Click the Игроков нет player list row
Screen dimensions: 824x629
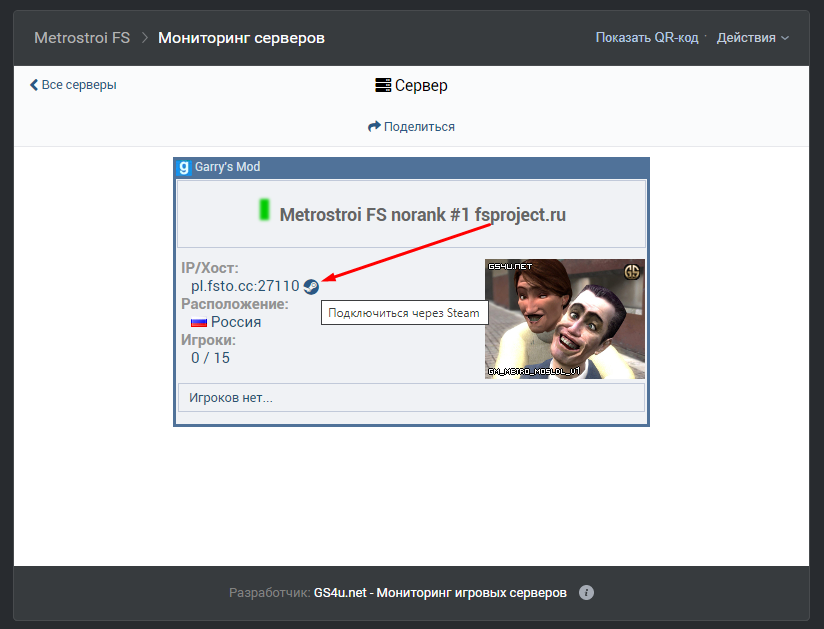411,398
